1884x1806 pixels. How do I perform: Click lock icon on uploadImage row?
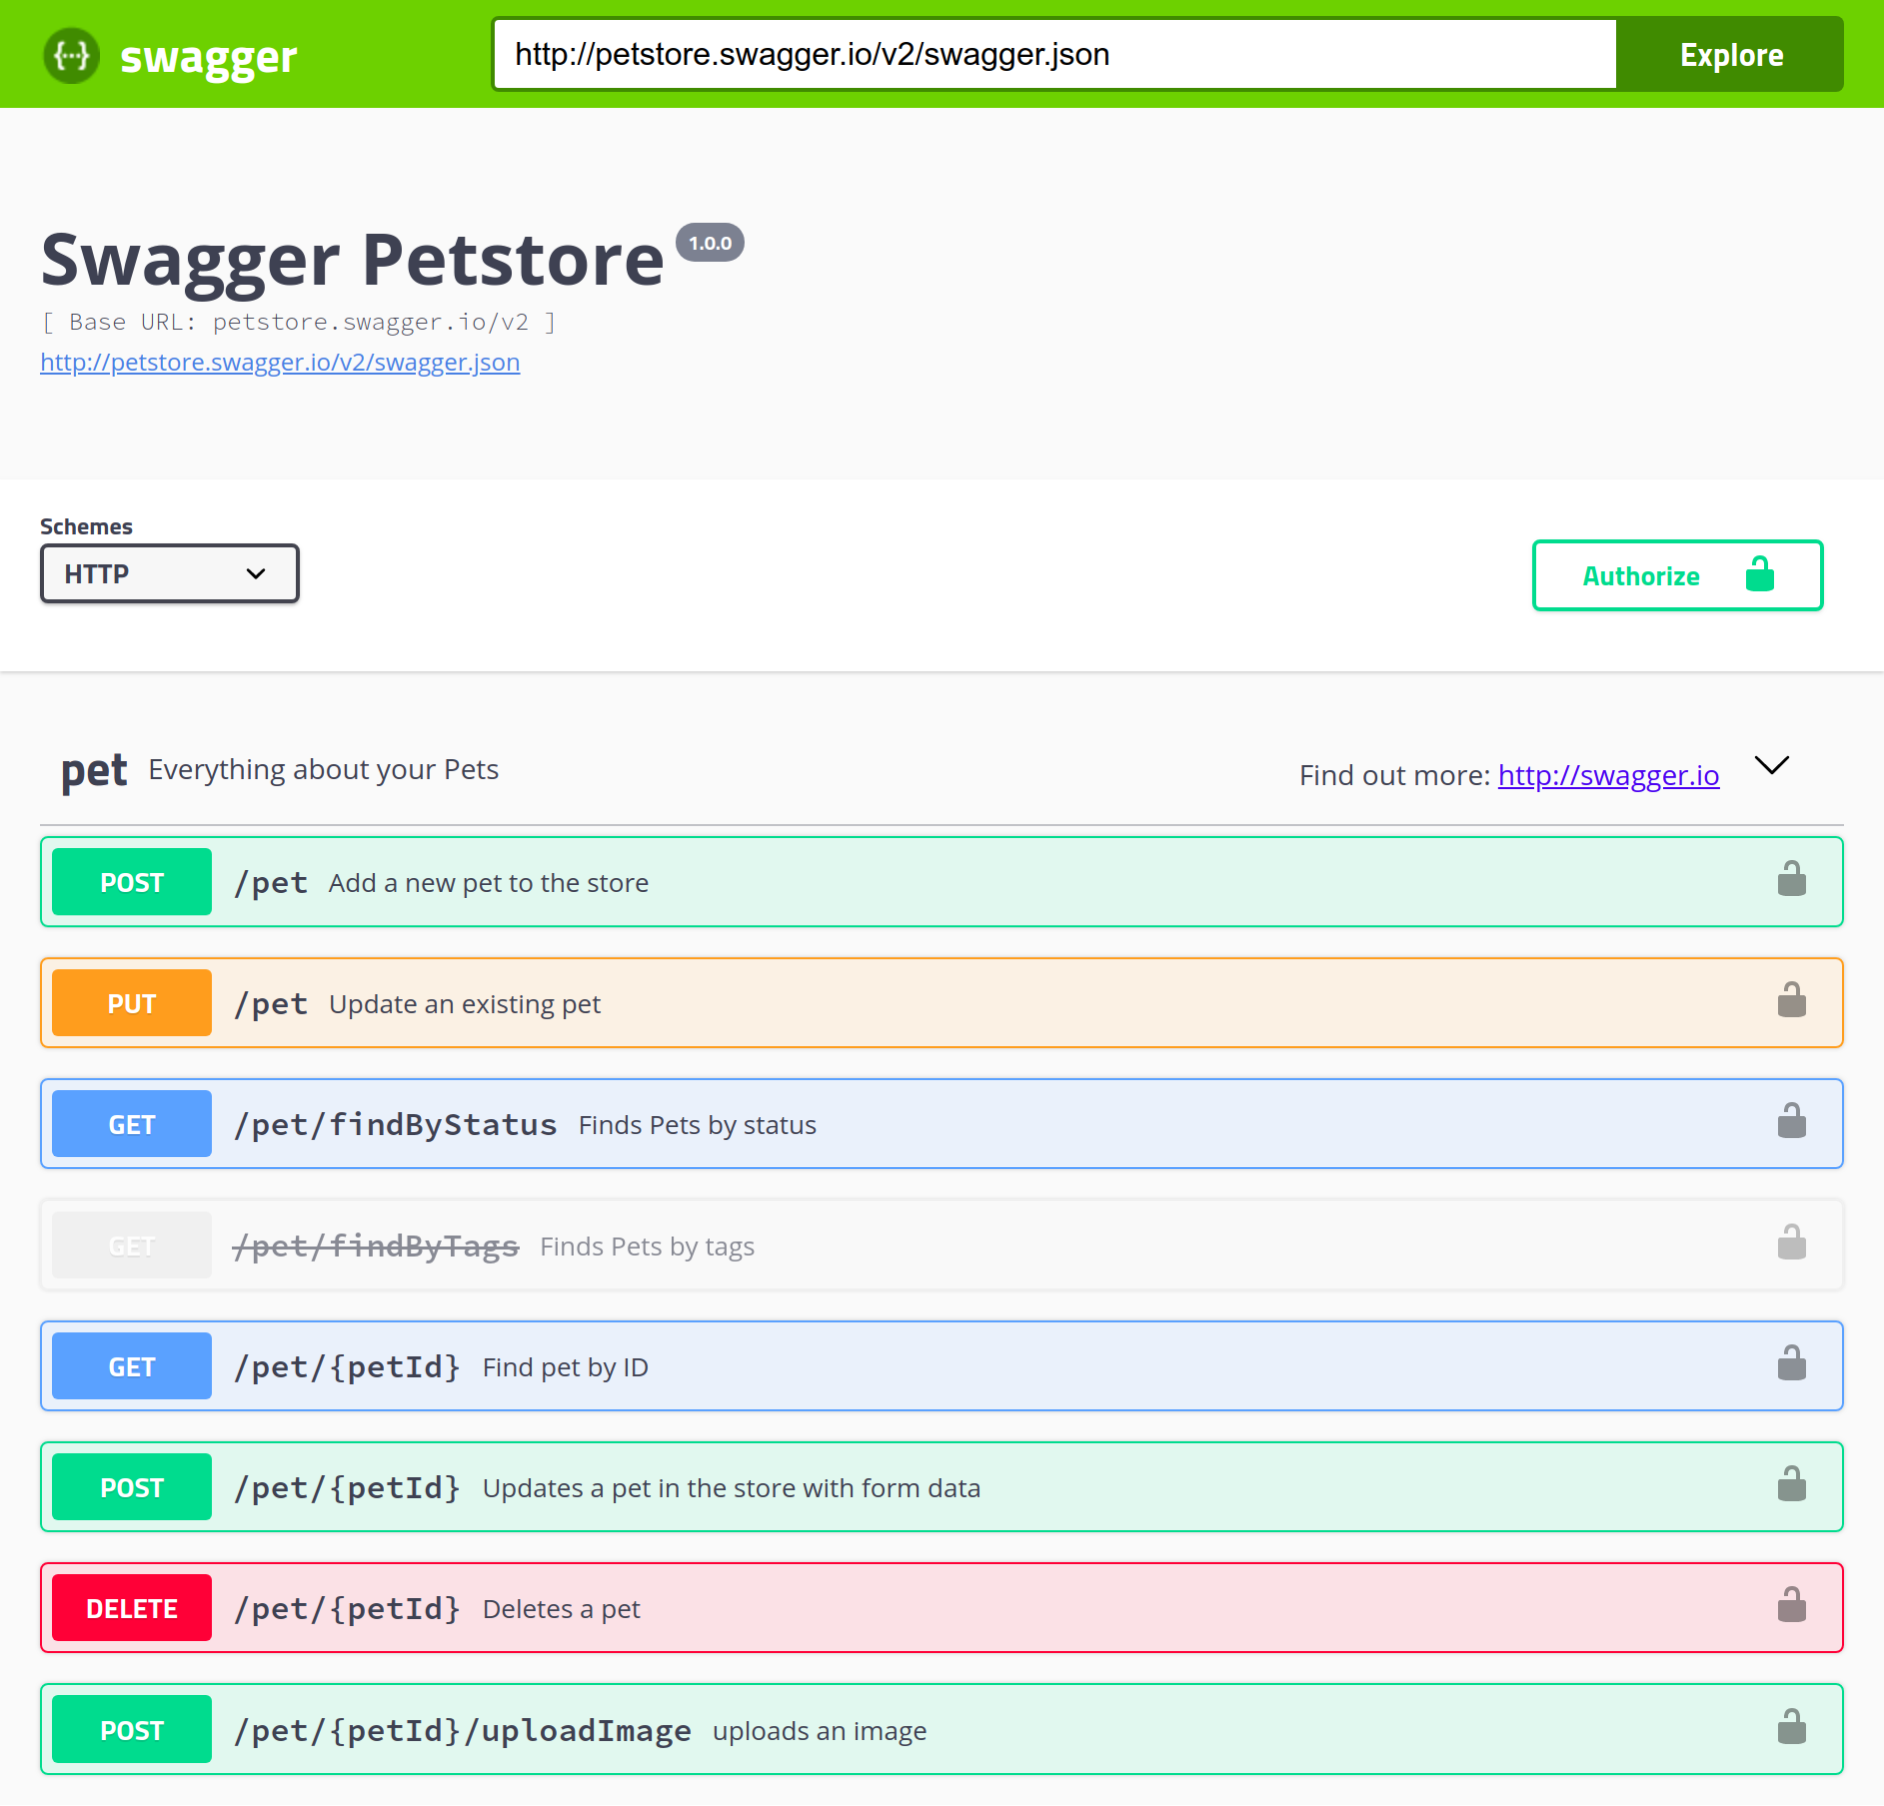coord(1791,1727)
